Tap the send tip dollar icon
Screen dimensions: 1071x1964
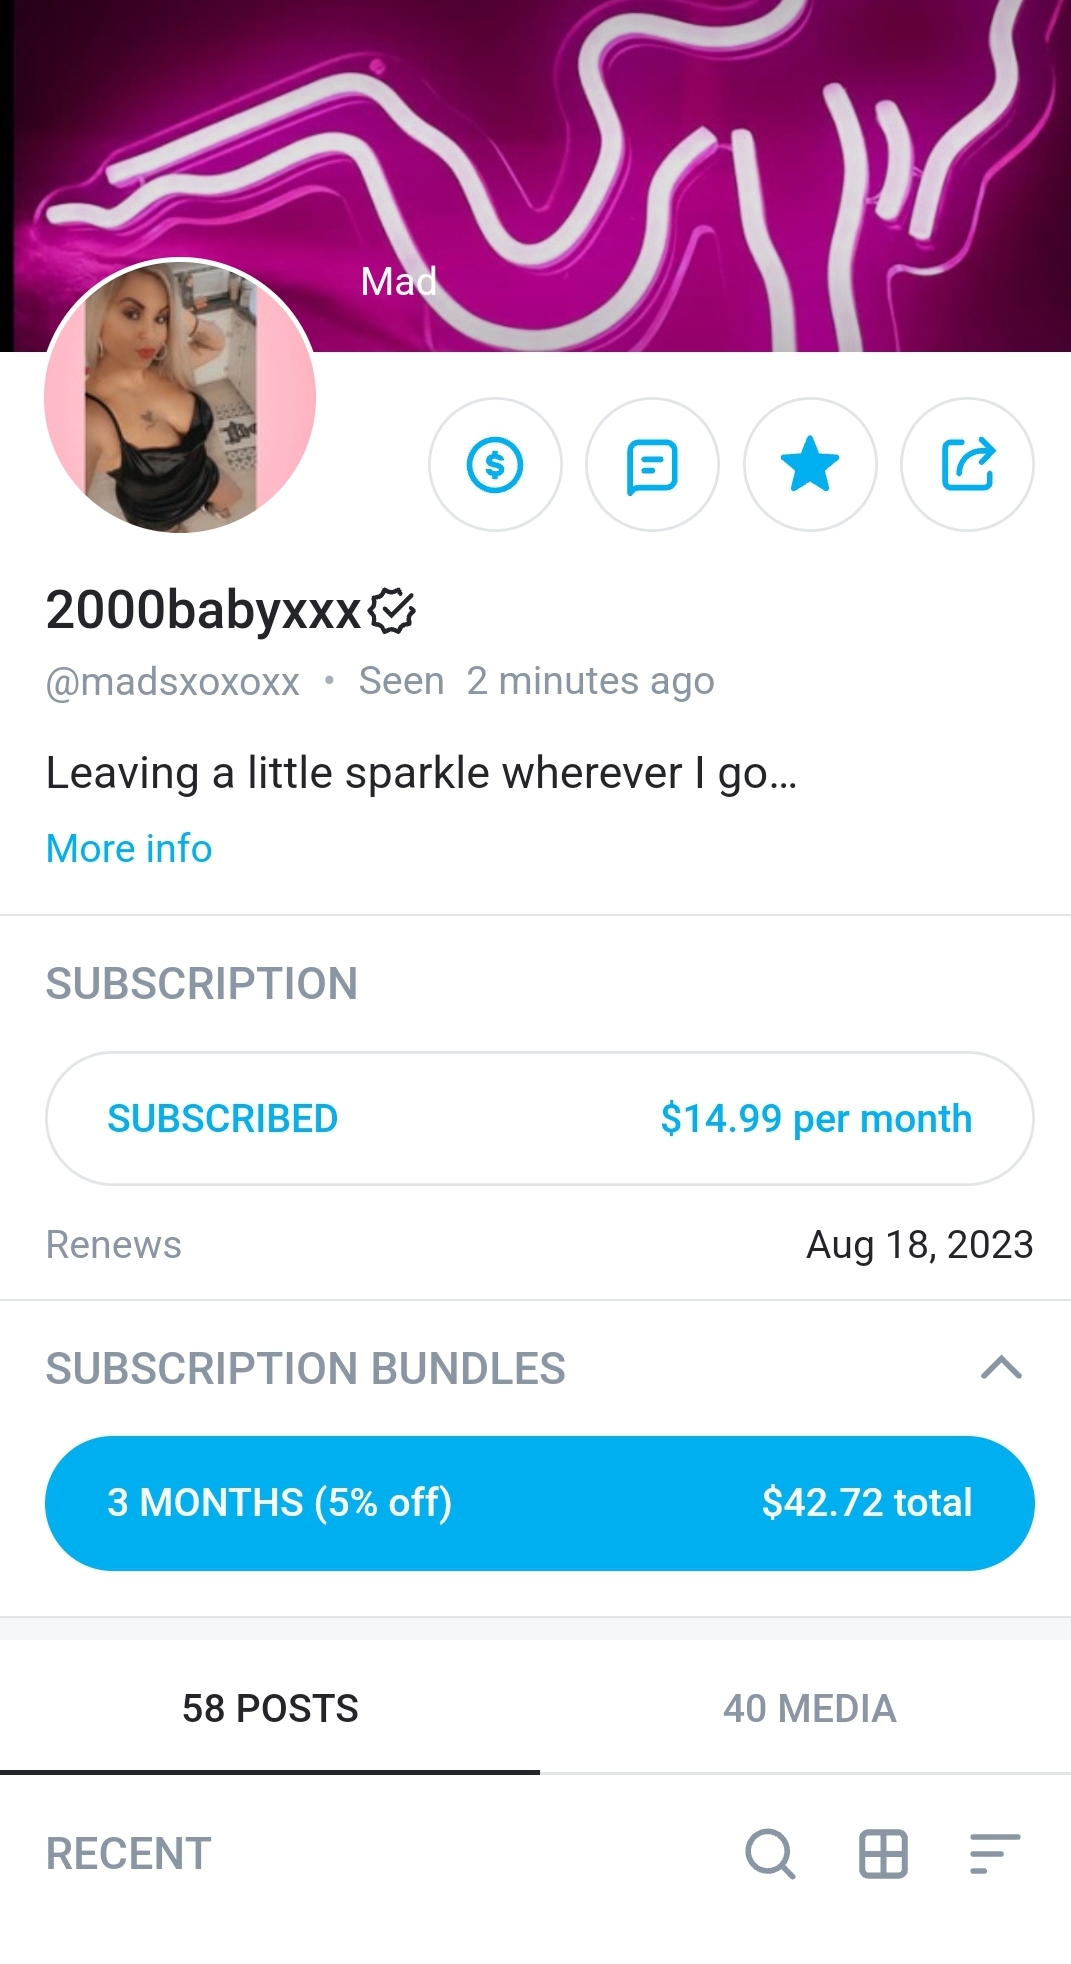495,465
